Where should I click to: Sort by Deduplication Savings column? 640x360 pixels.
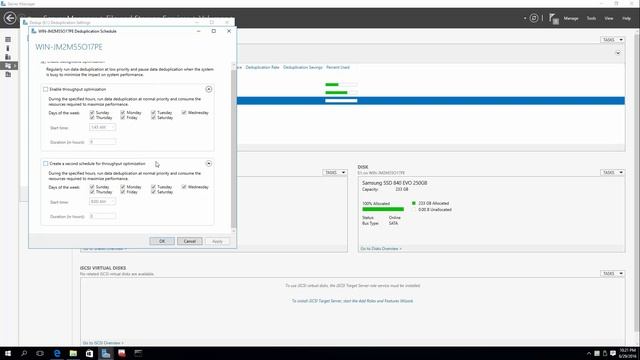click(x=302, y=67)
